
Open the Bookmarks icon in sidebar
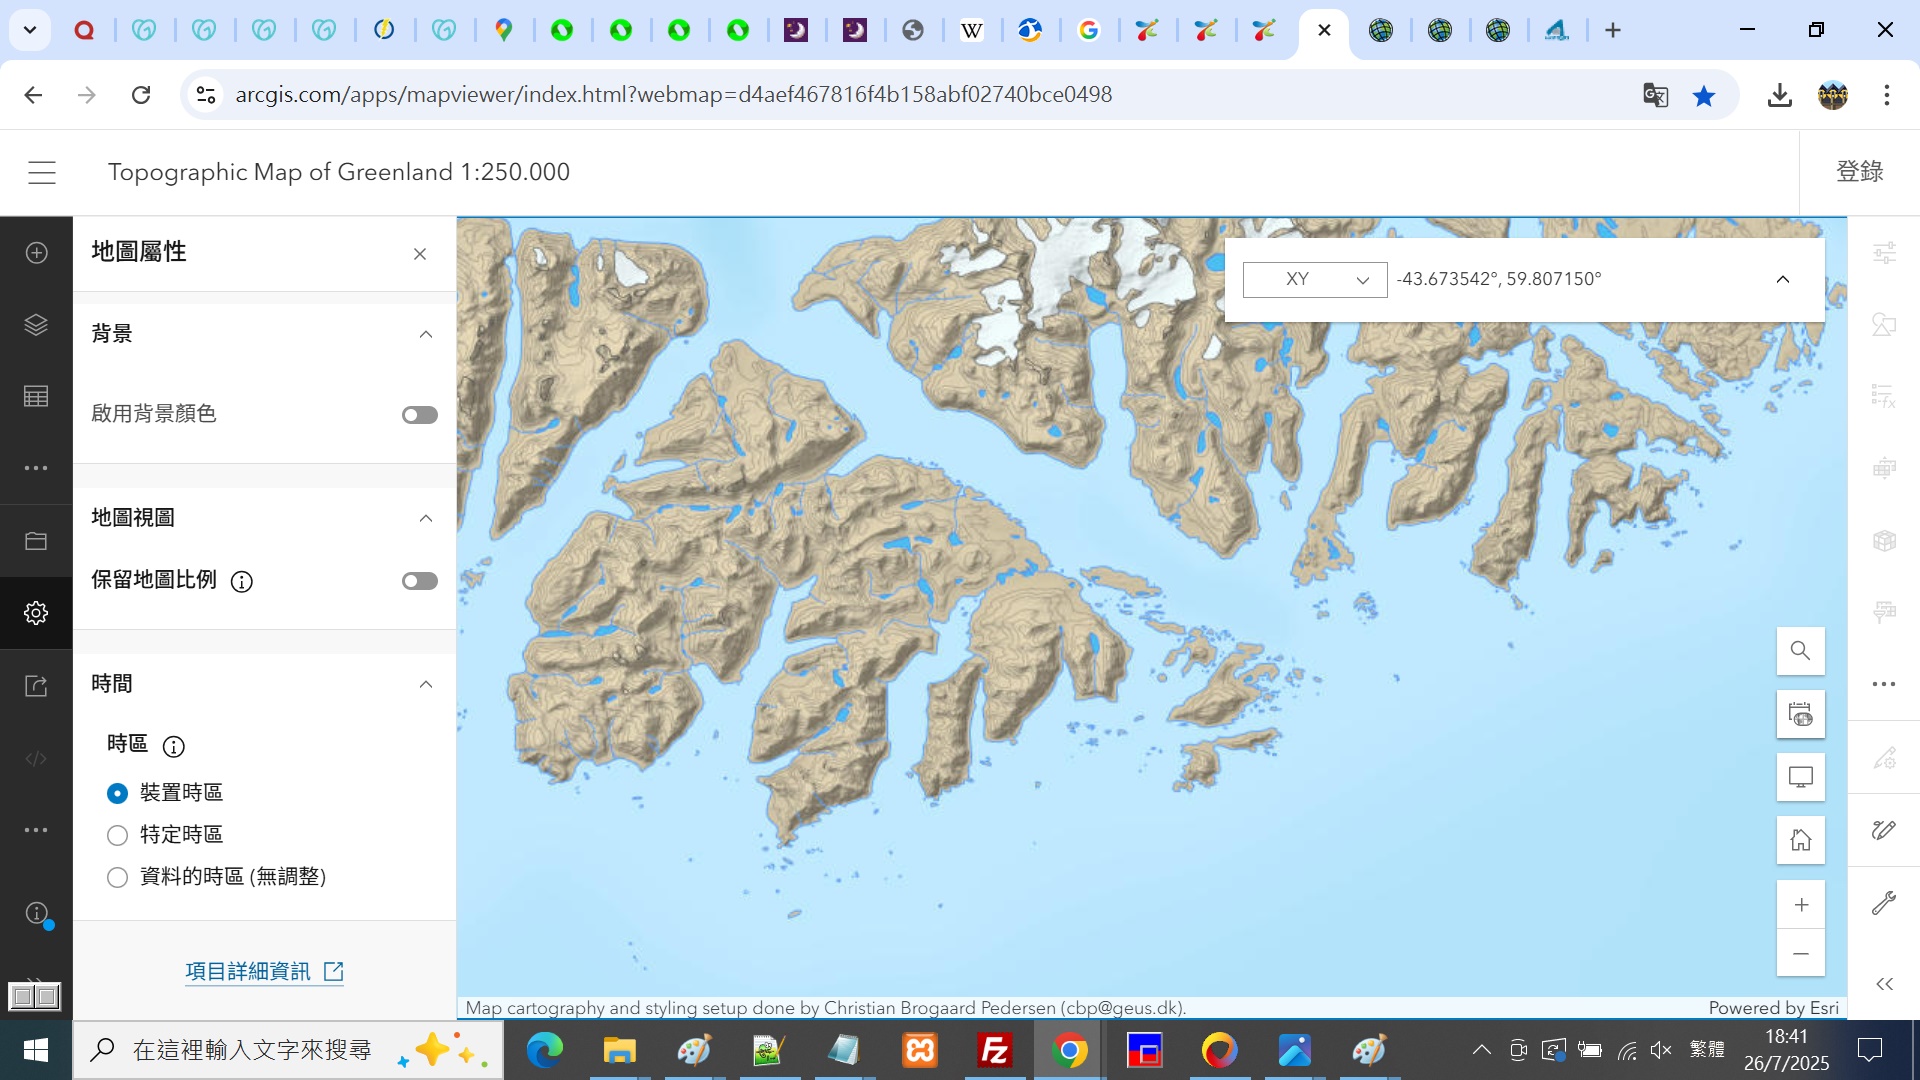(x=36, y=541)
